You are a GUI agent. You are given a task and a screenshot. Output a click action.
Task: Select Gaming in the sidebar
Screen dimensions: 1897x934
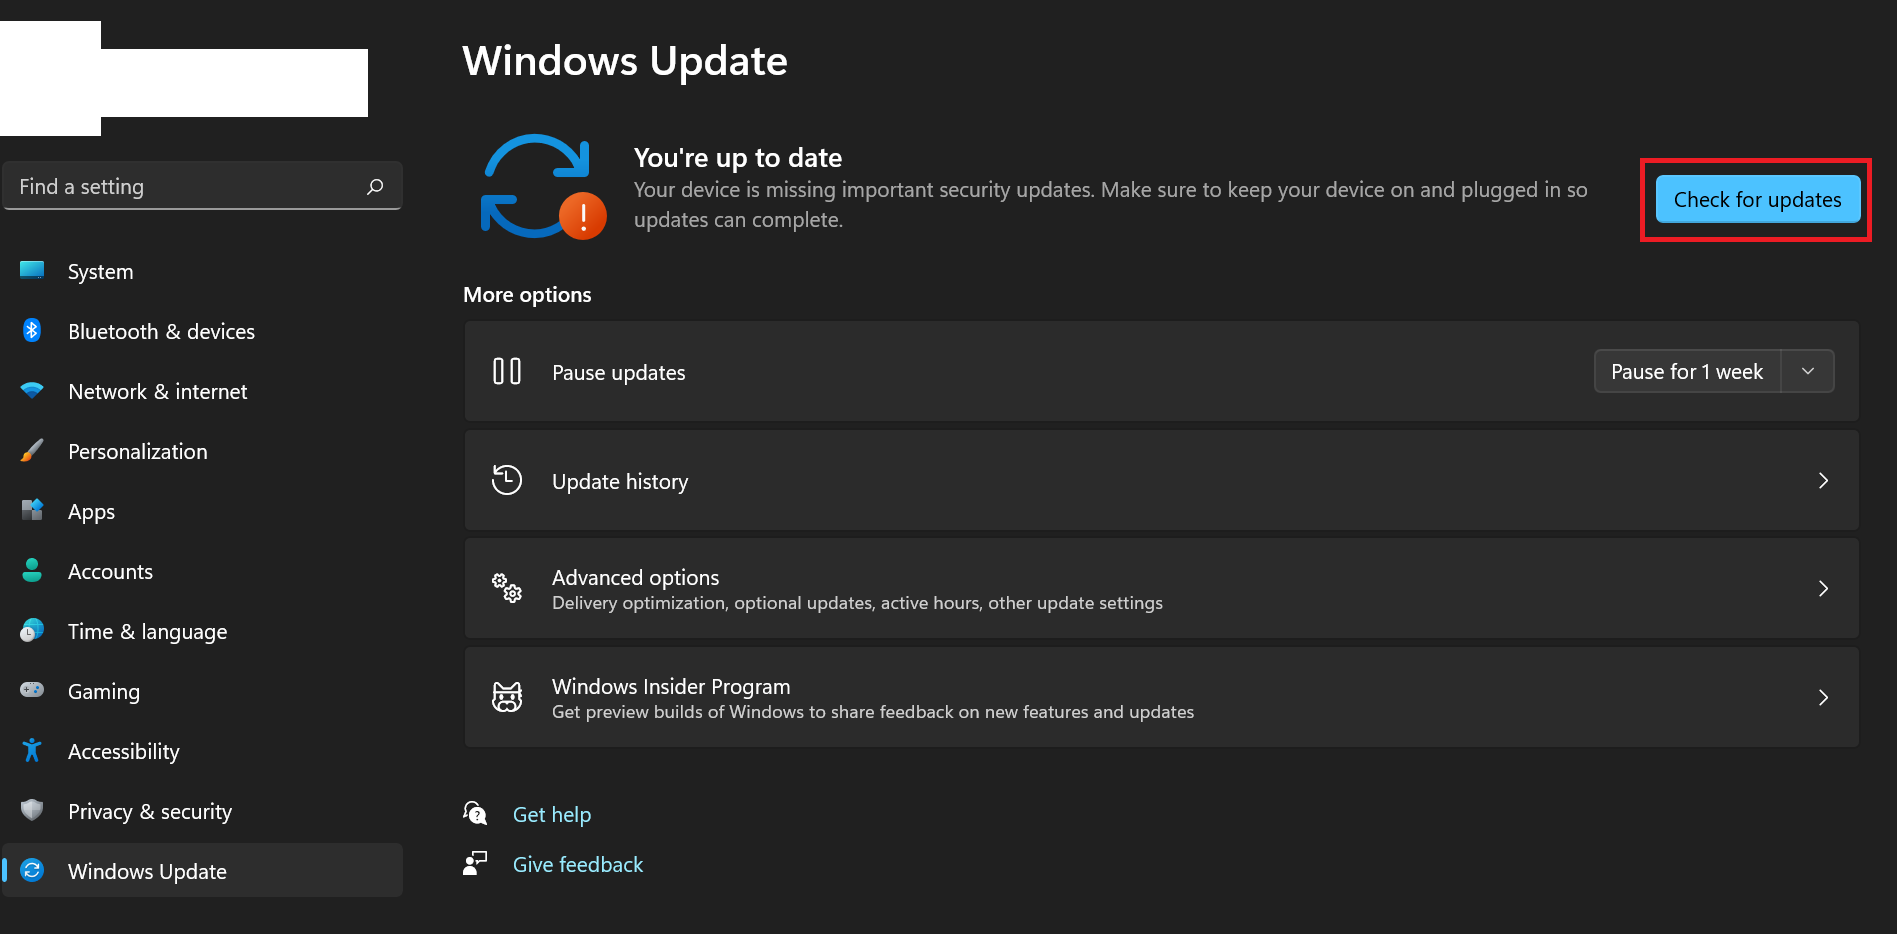[202, 691]
